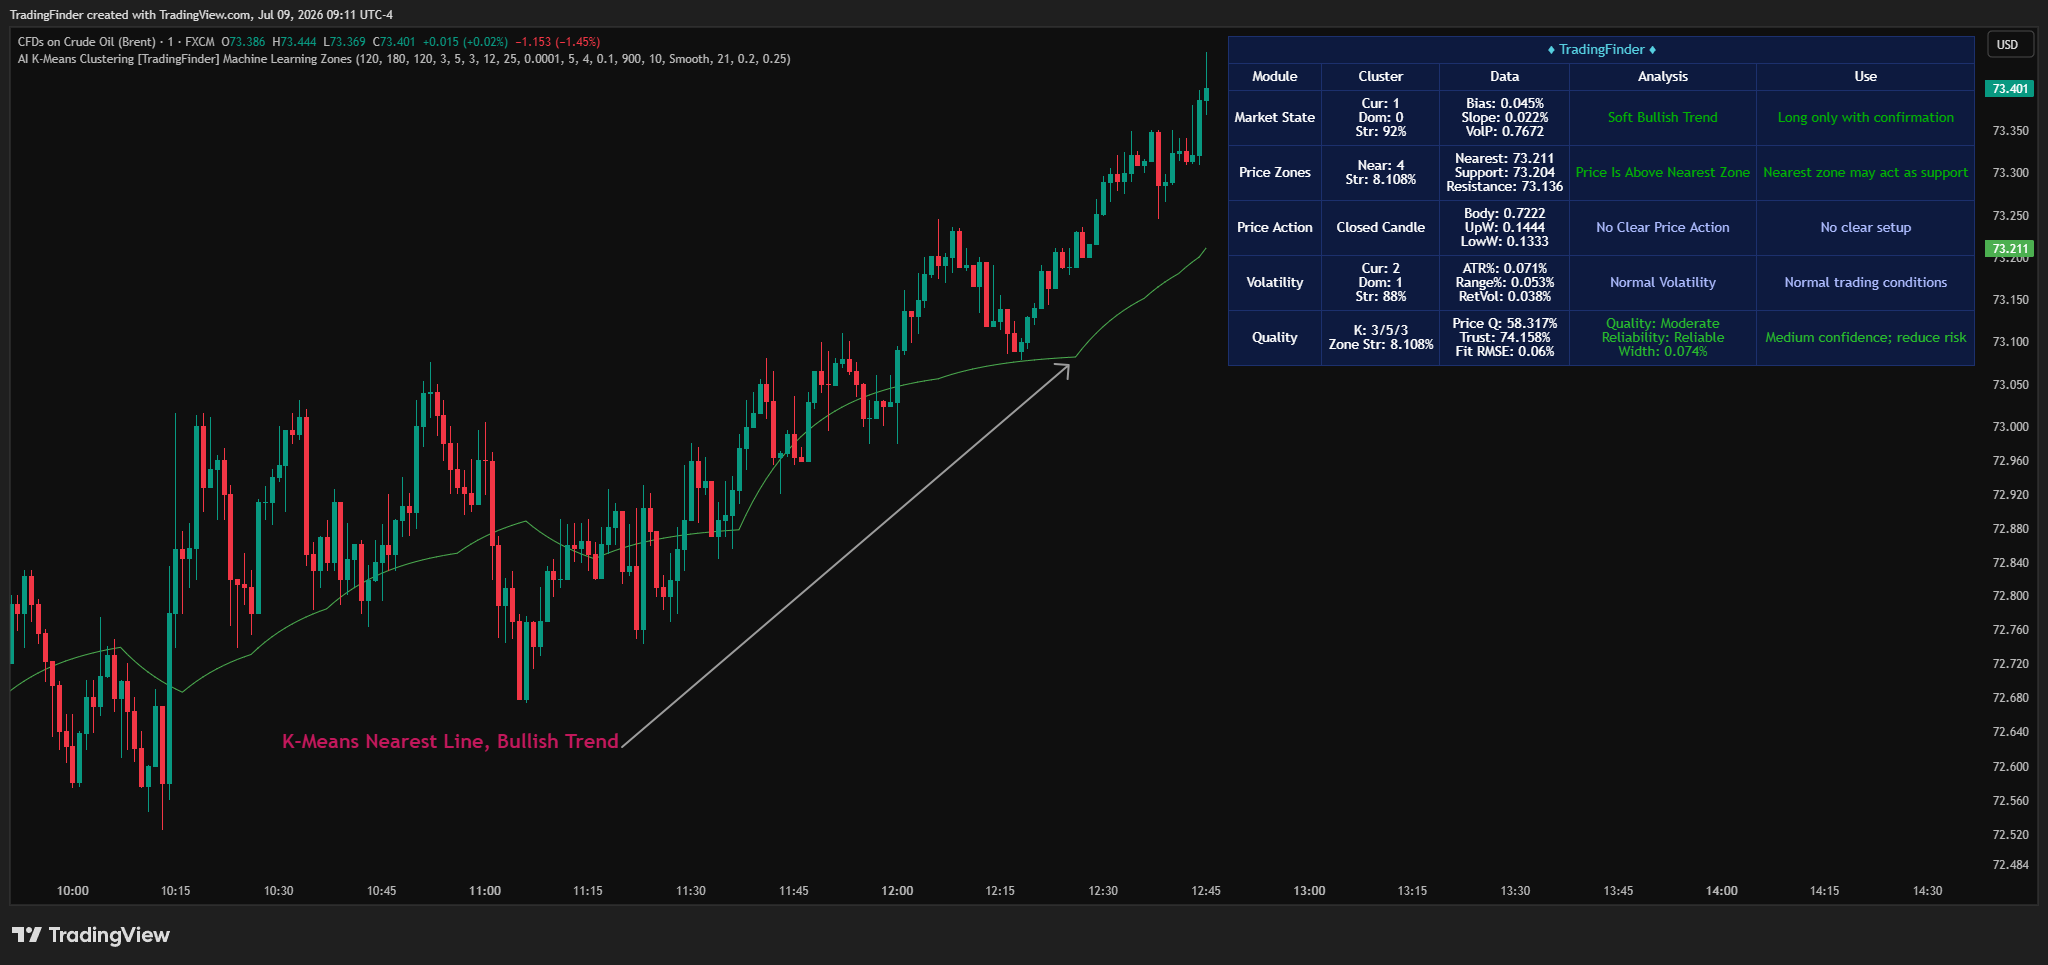Click the 12:00 time axis label
The image size is (2048, 965).
coord(897,890)
